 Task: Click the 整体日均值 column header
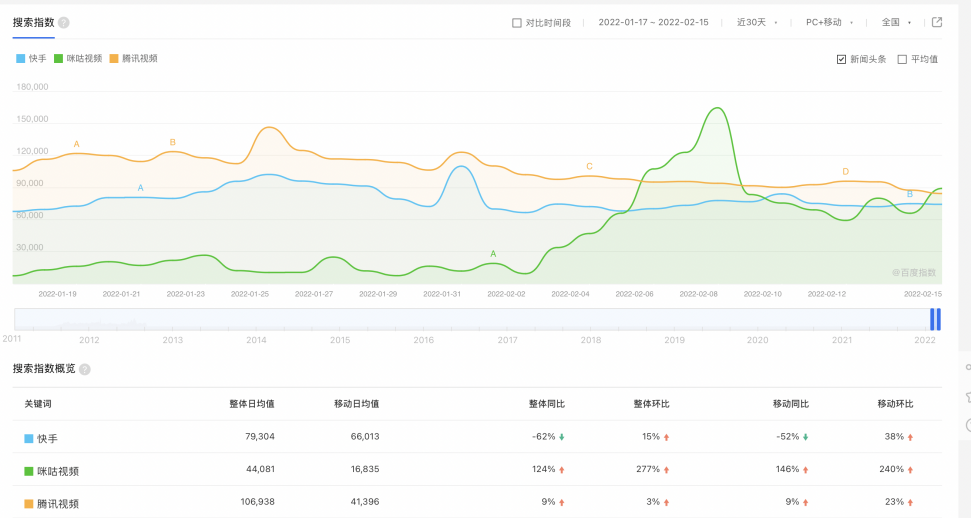click(251, 404)
